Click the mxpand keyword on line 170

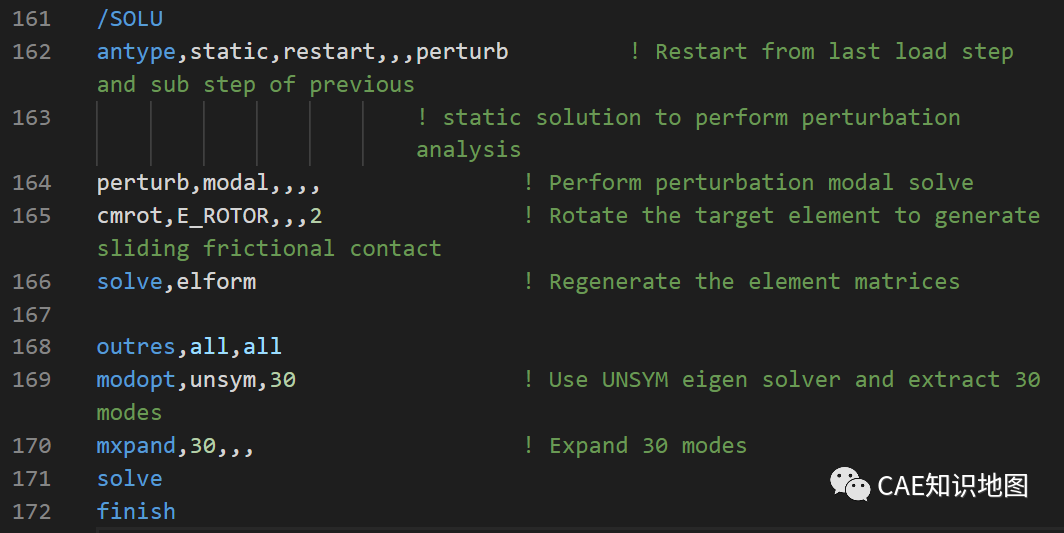[136, 445]
